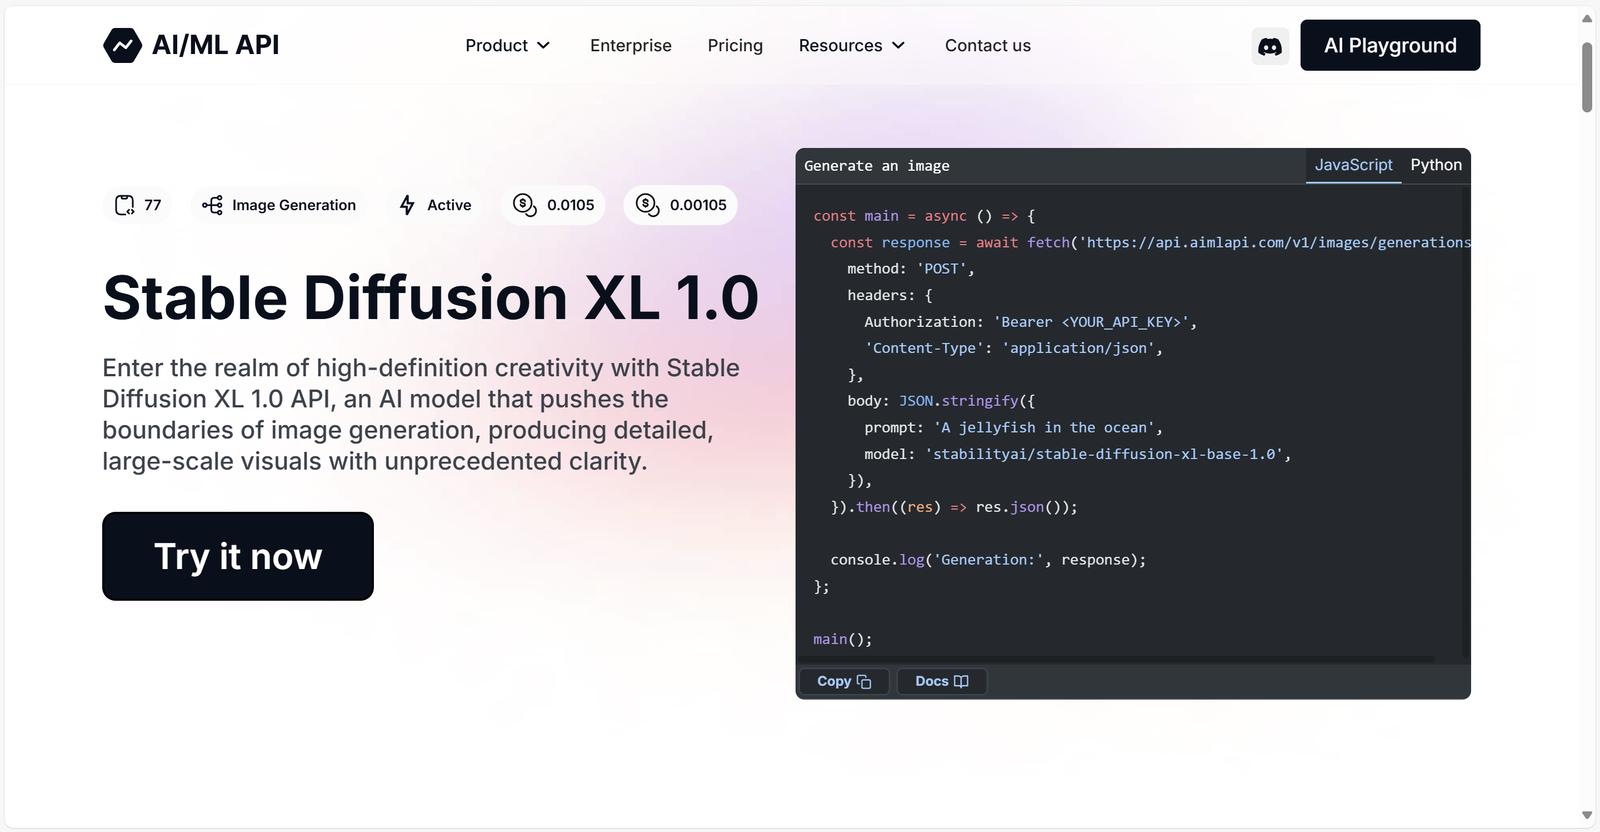Image resolution: width=1600 pixels, height=832 pixels.
Task: Expand the Product dropdown menu
Action: (508, 46)
